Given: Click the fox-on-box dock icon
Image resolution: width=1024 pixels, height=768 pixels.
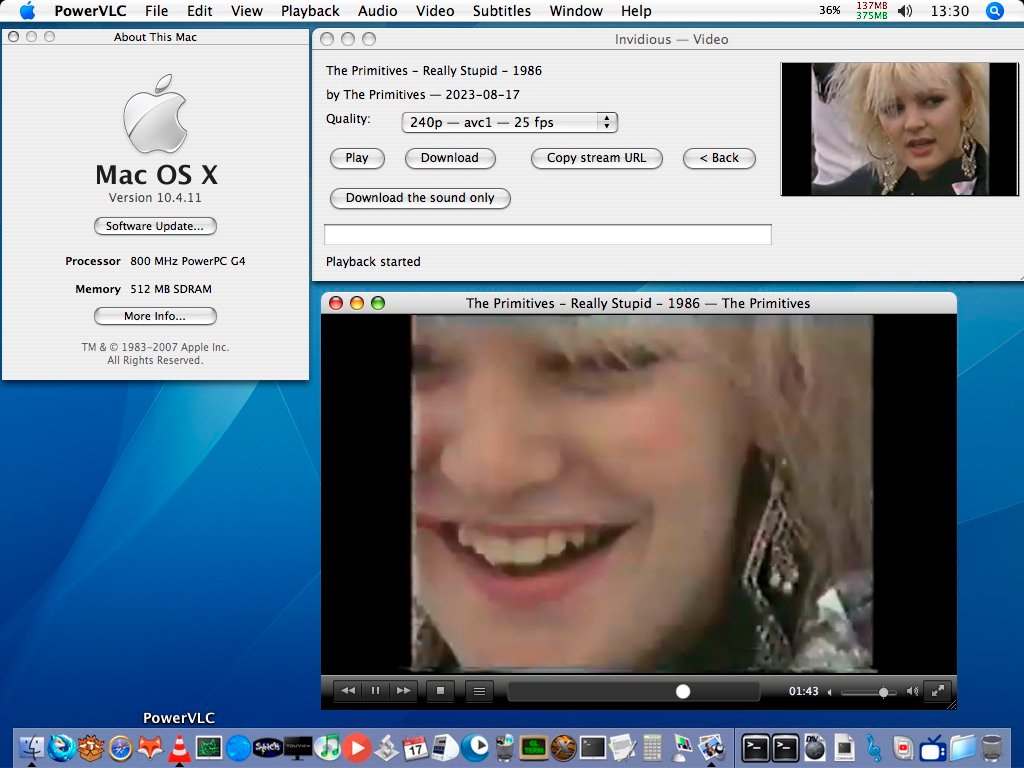Looking at the screenshot, I should coord(91,747).
